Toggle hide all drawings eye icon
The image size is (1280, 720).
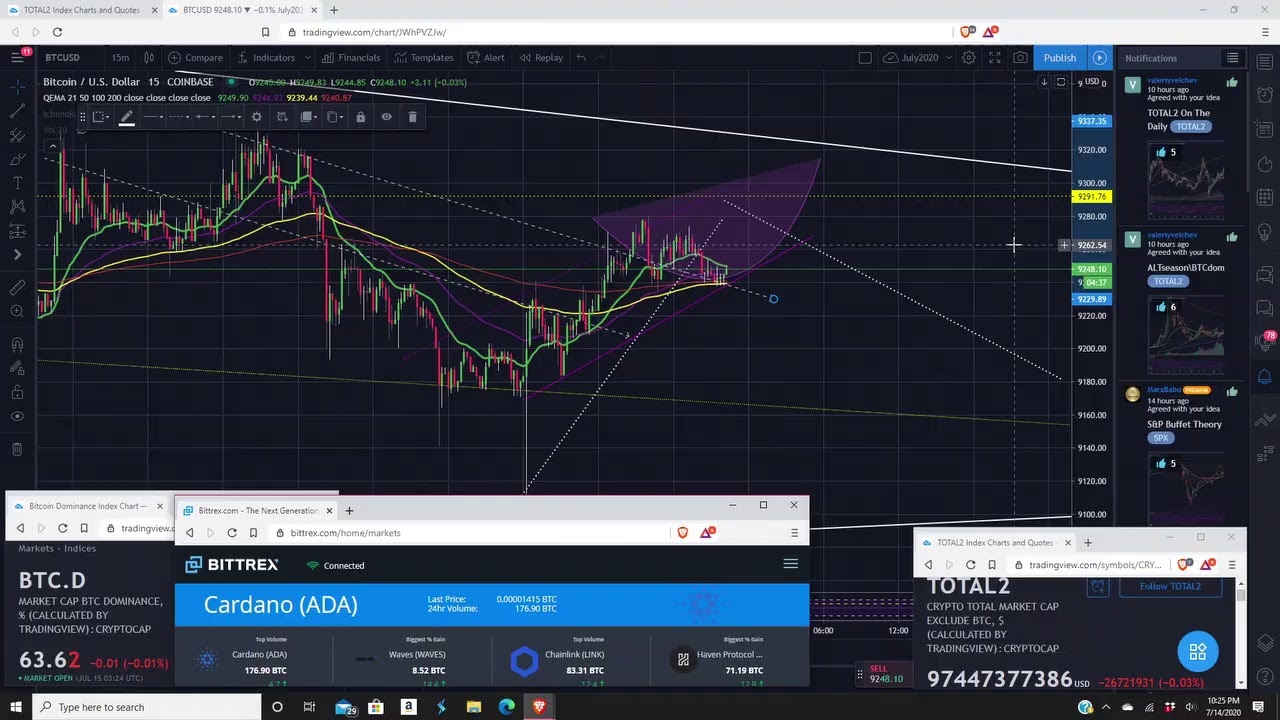(x=17, y=417)
